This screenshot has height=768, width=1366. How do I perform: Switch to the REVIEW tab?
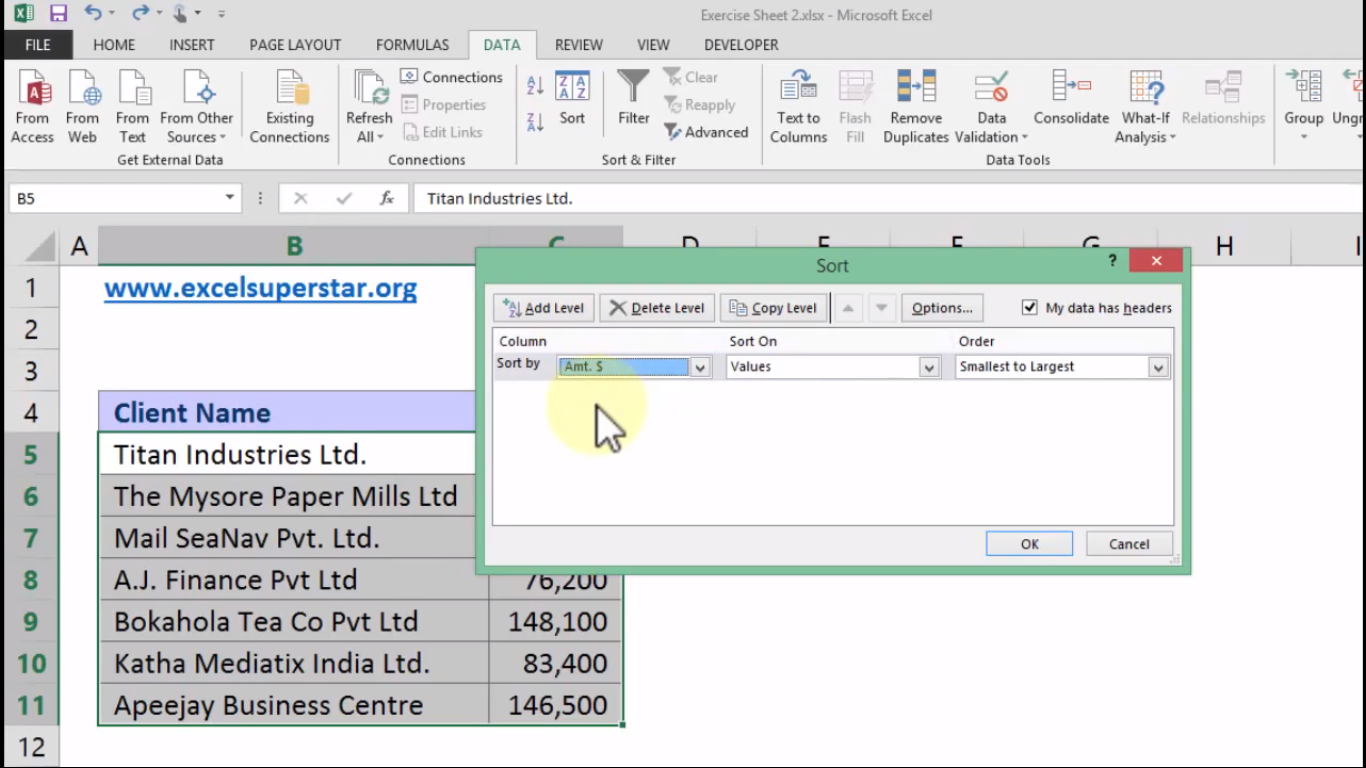[579, 45]
